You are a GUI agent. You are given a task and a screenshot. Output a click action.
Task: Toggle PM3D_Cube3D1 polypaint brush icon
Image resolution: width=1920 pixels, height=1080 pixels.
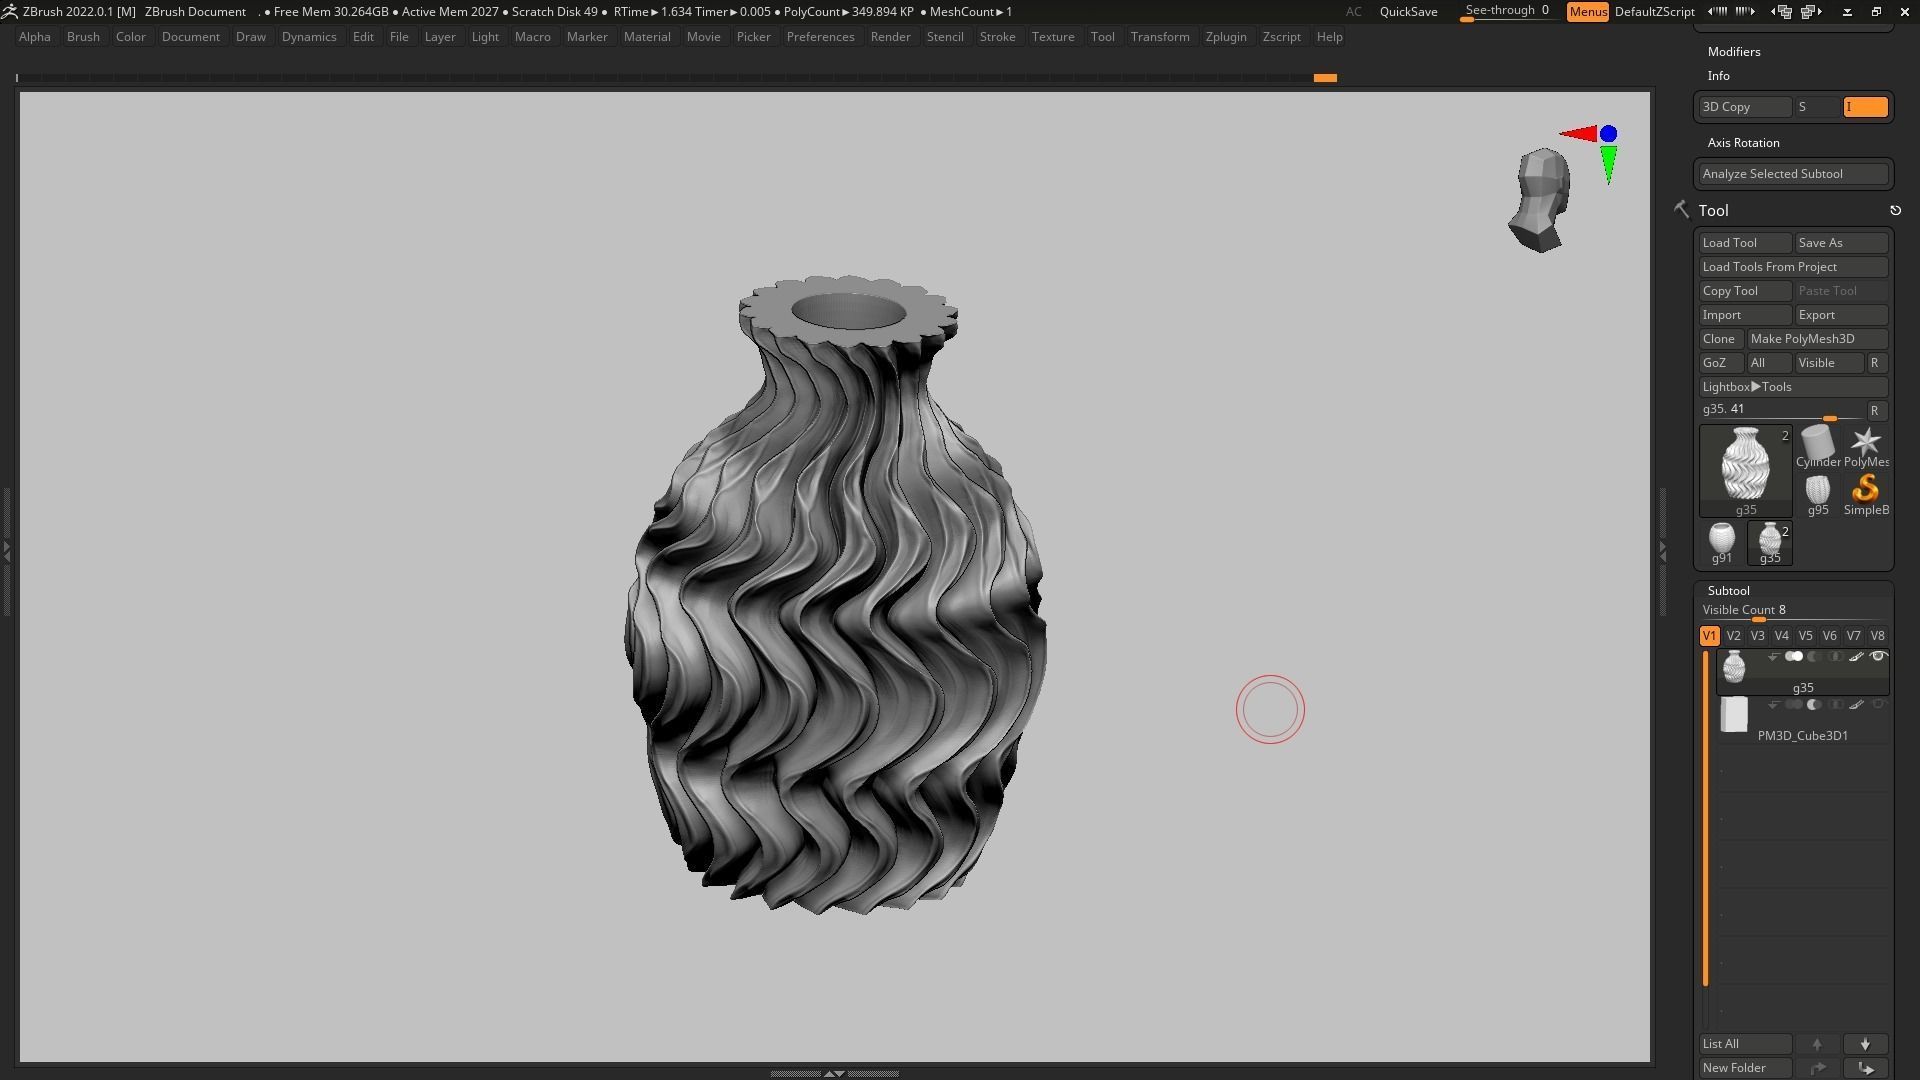[1856, 705]
